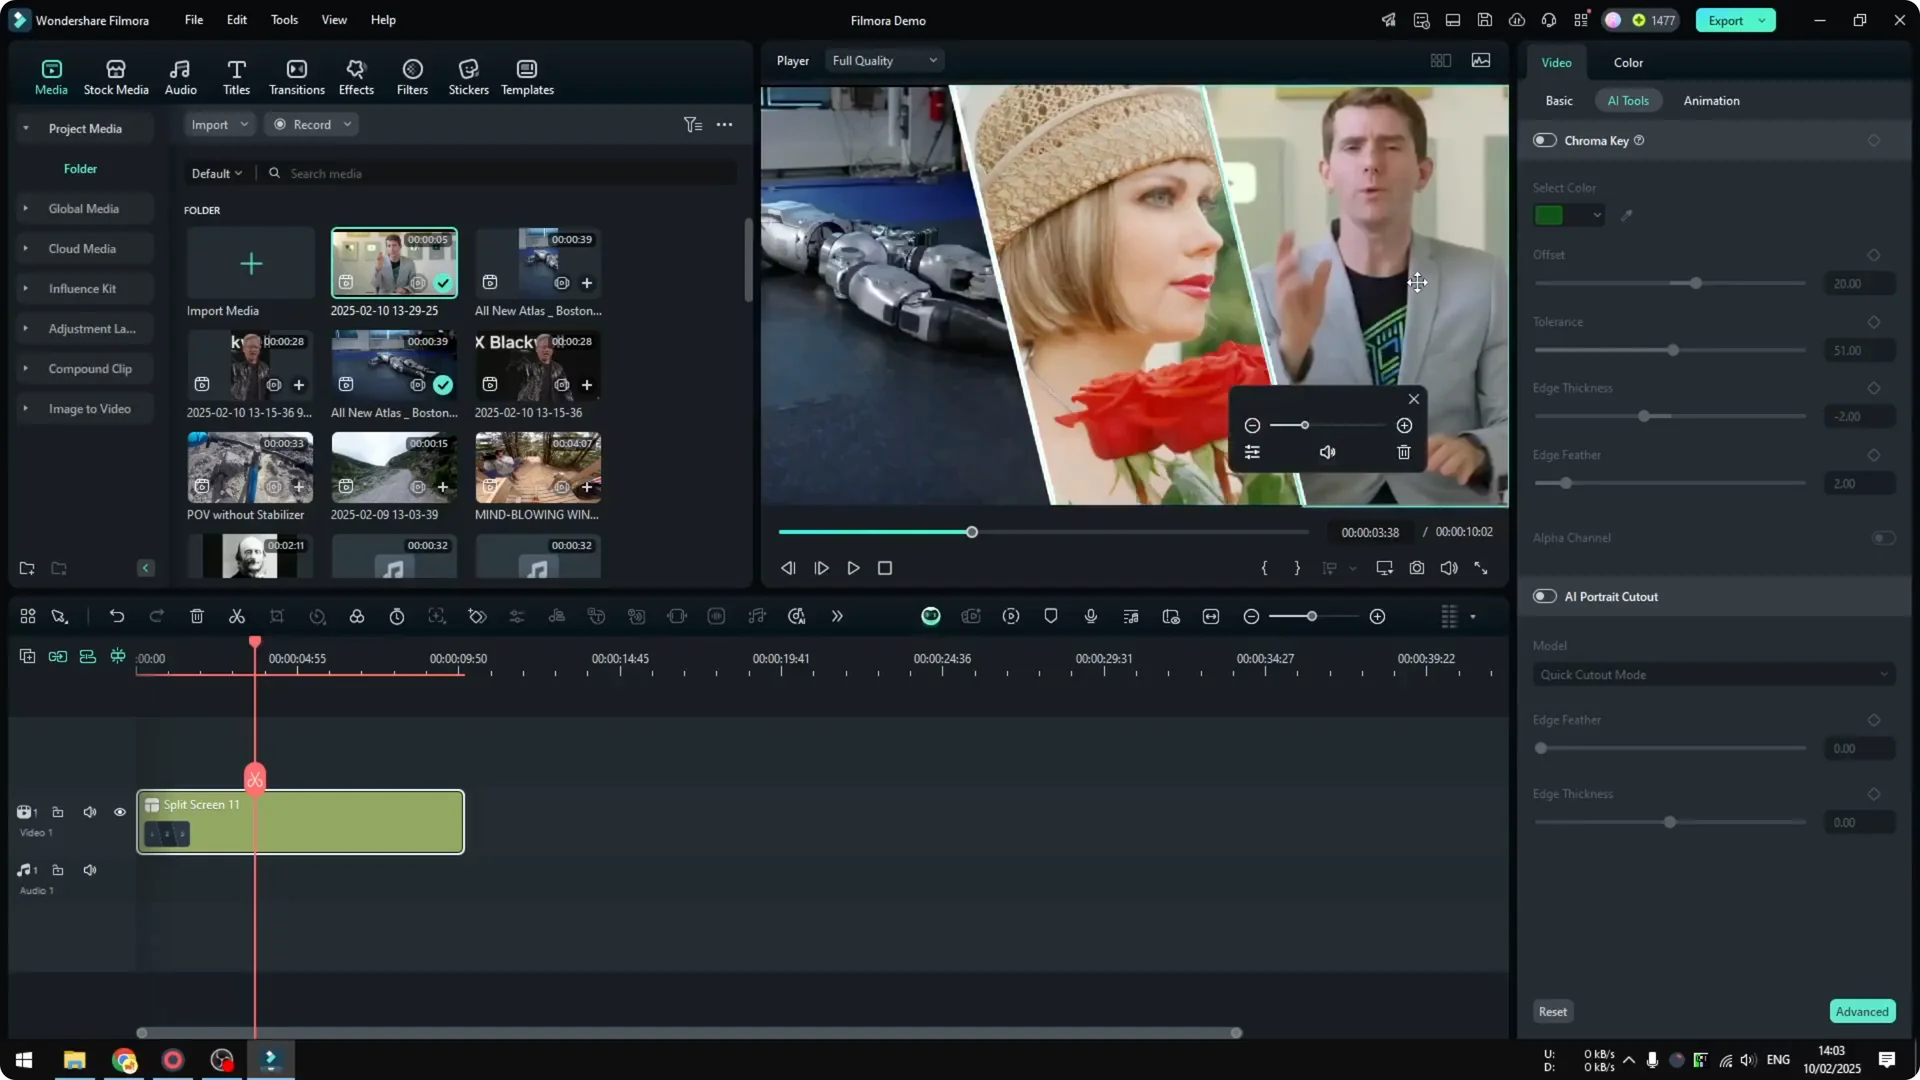The height and width of the screenshot is (1080, 1920).
Task: Open the Filters panel
Action: tap(412, 77)
